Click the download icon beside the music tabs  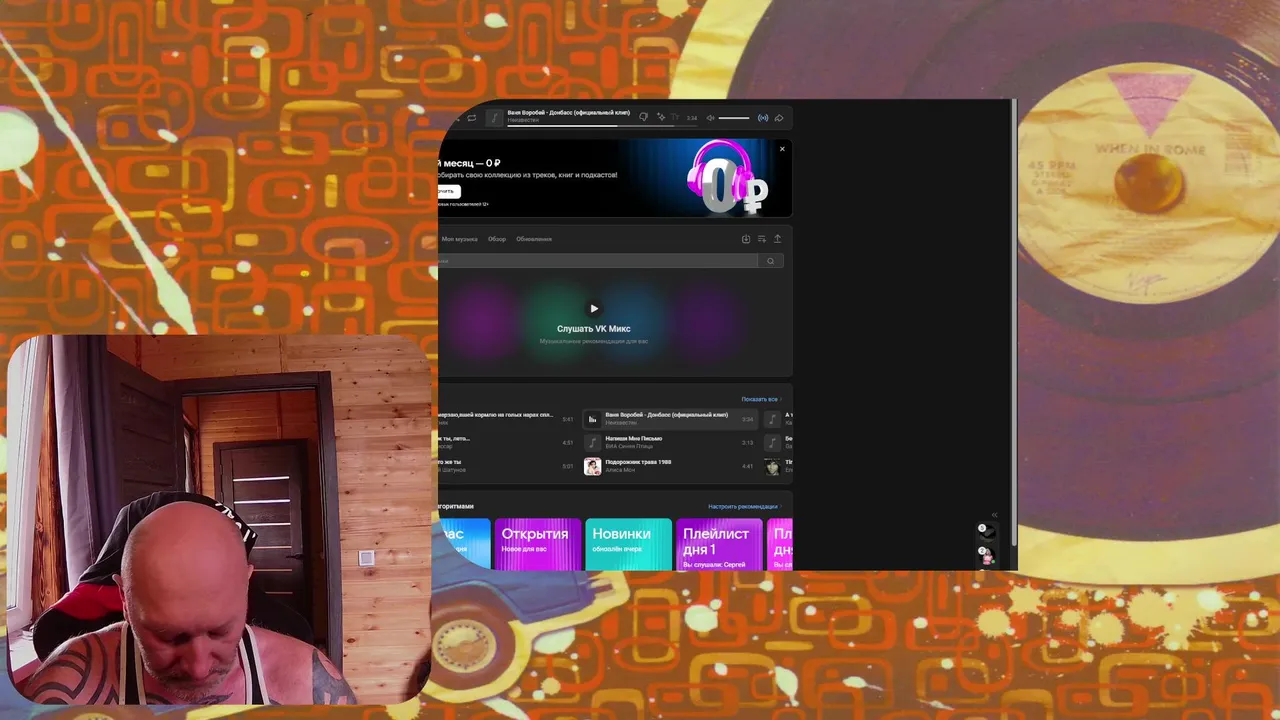point(746,239)
